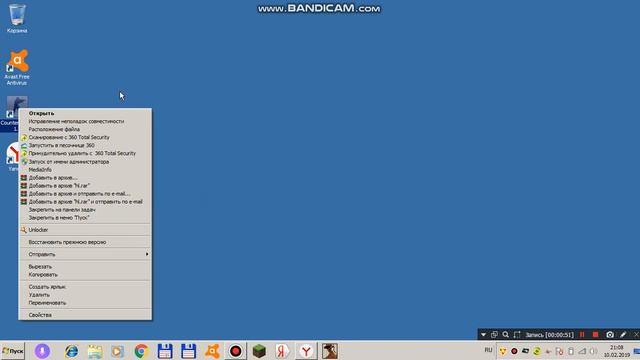Click the Bandicam rectangle area selection icon

(x=517, y=335)
